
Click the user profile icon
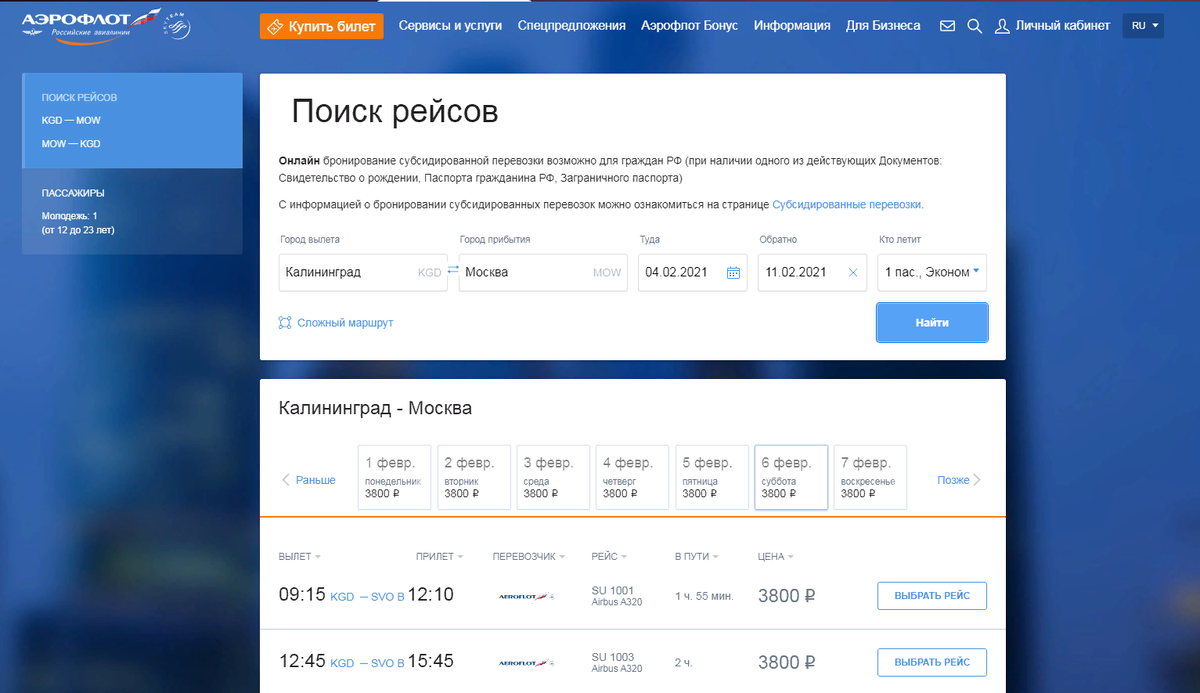click(x=1002, y=26)
